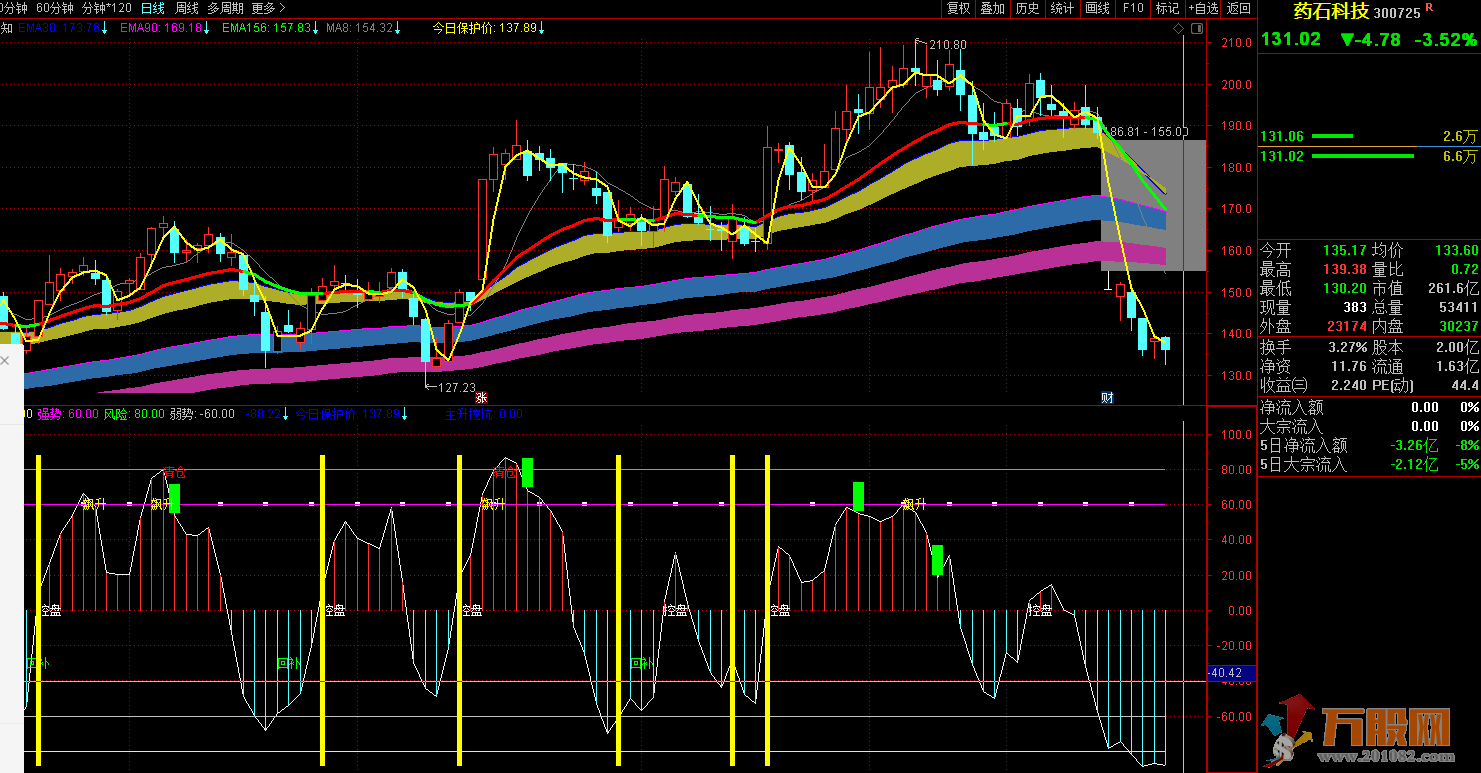1481x773 pixels.
Task: Select the 日线 daily chart period
Action: [x=153, y=8]
